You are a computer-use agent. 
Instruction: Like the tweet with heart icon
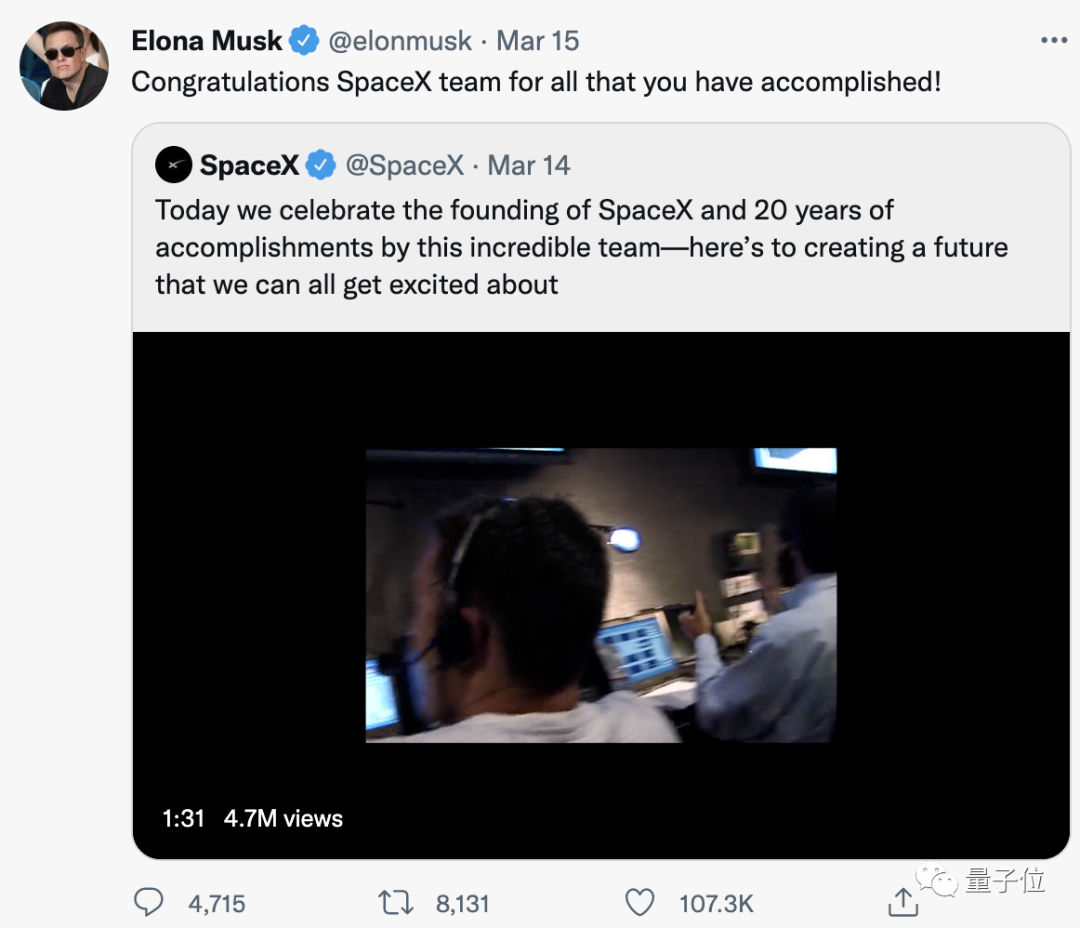pos(640,903)
